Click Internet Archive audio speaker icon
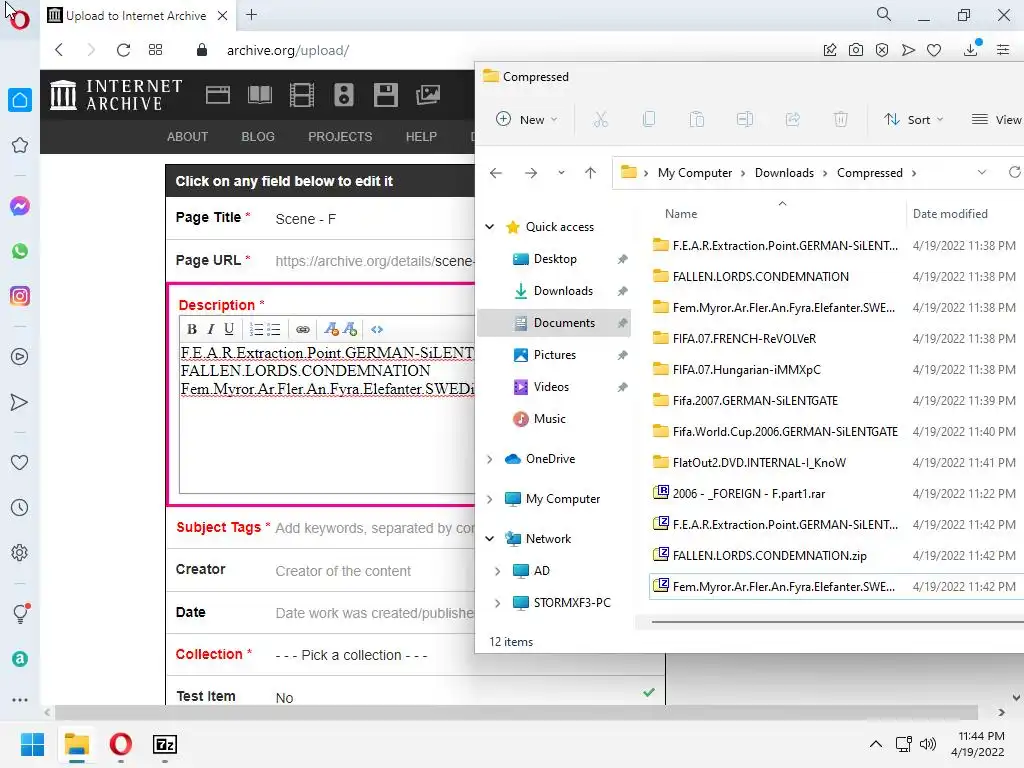The width and height of the screenshot is (1024, 768). pyautogui.click(x=344, y=95)
